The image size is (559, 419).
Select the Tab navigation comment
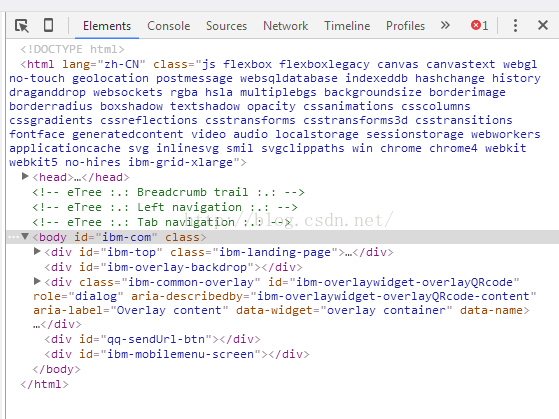click(161, 223)
